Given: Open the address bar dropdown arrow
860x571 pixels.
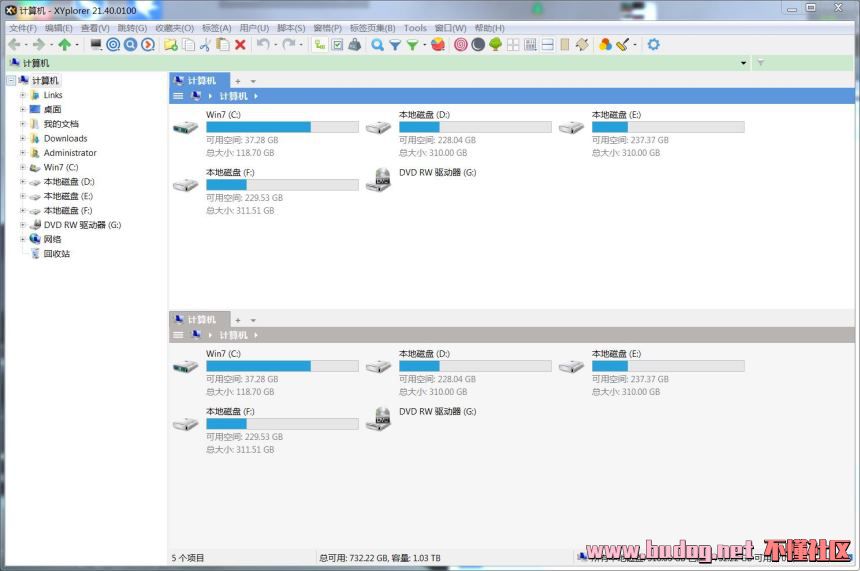Looking at the screenshot, I should pyautogui.click(x=744, y=63).
